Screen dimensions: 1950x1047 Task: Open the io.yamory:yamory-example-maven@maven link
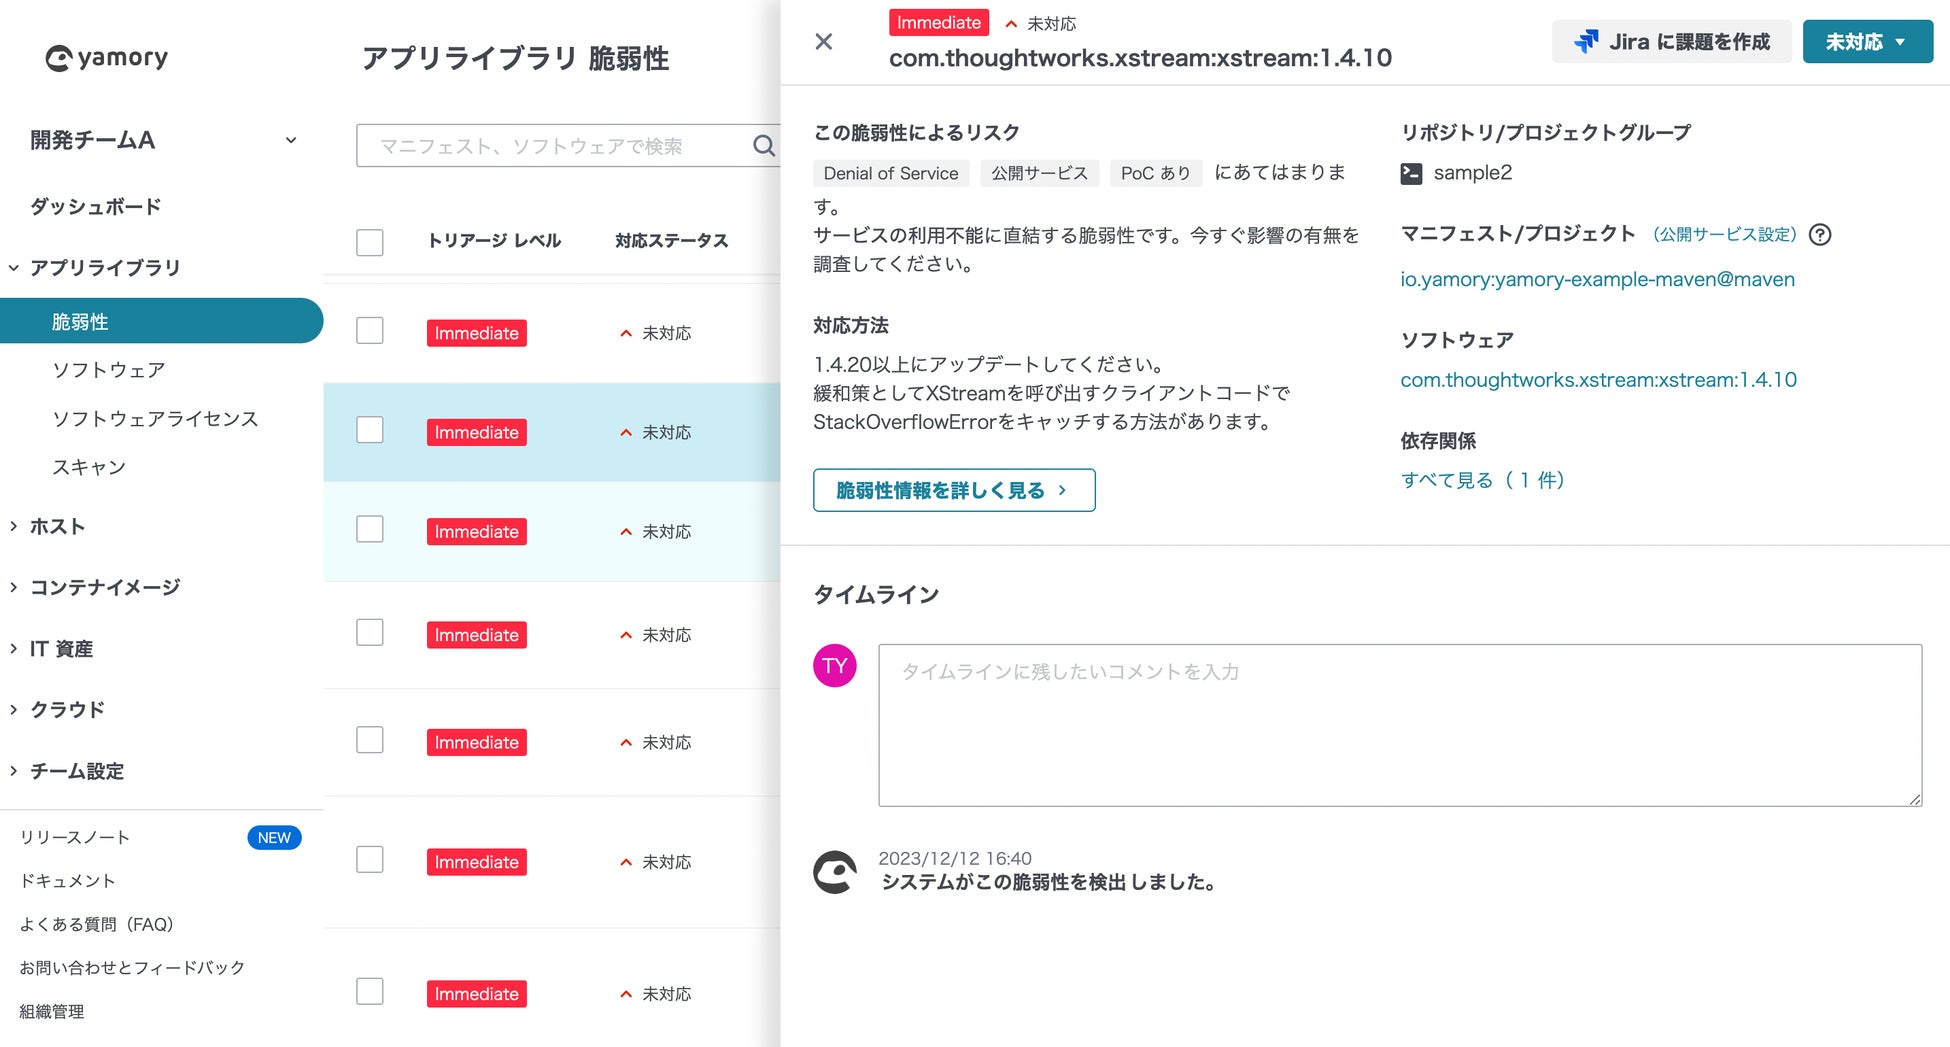point(1597,280)
